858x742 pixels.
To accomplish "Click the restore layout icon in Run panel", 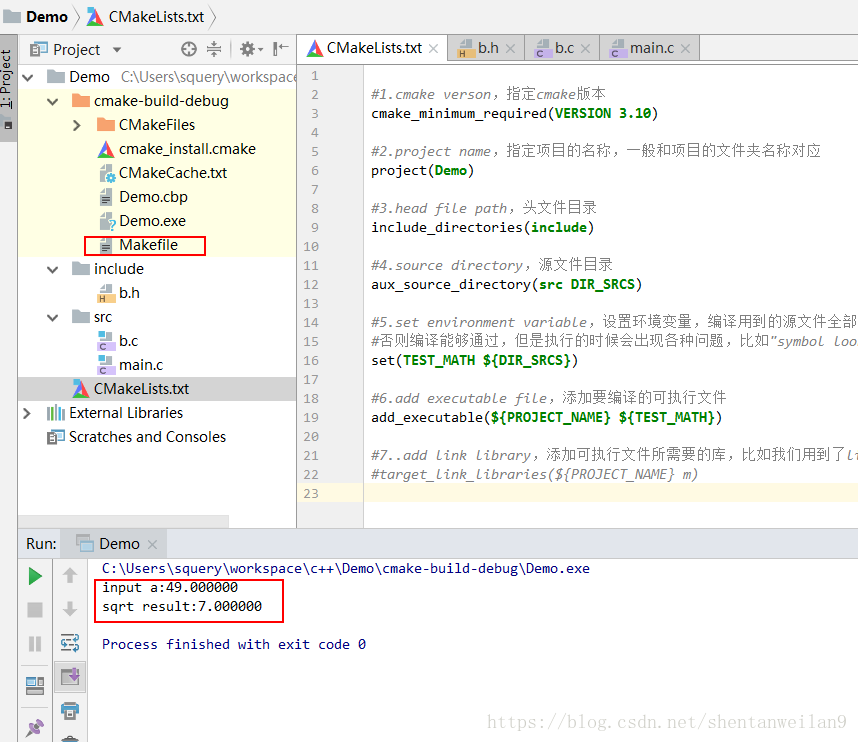I will (35, 686).
